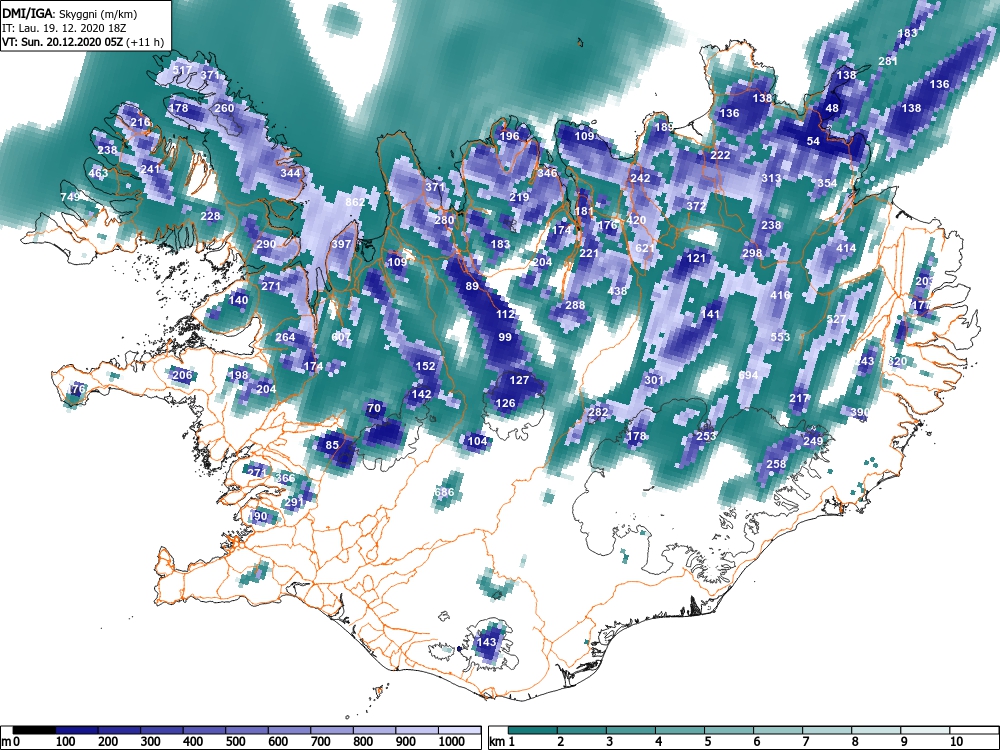
Task: Click visibility value 686 on the map
Action: click(x=444, y=492)
